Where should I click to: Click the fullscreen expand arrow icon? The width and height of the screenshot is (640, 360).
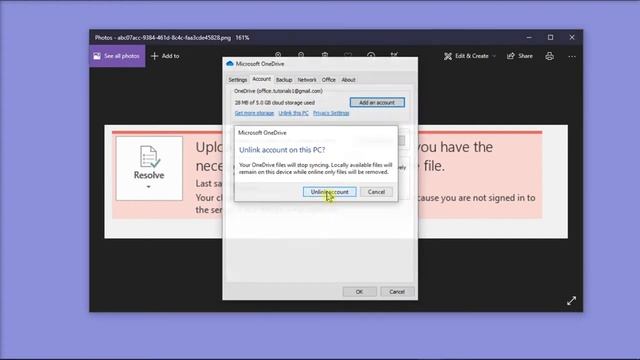point(571,301)
